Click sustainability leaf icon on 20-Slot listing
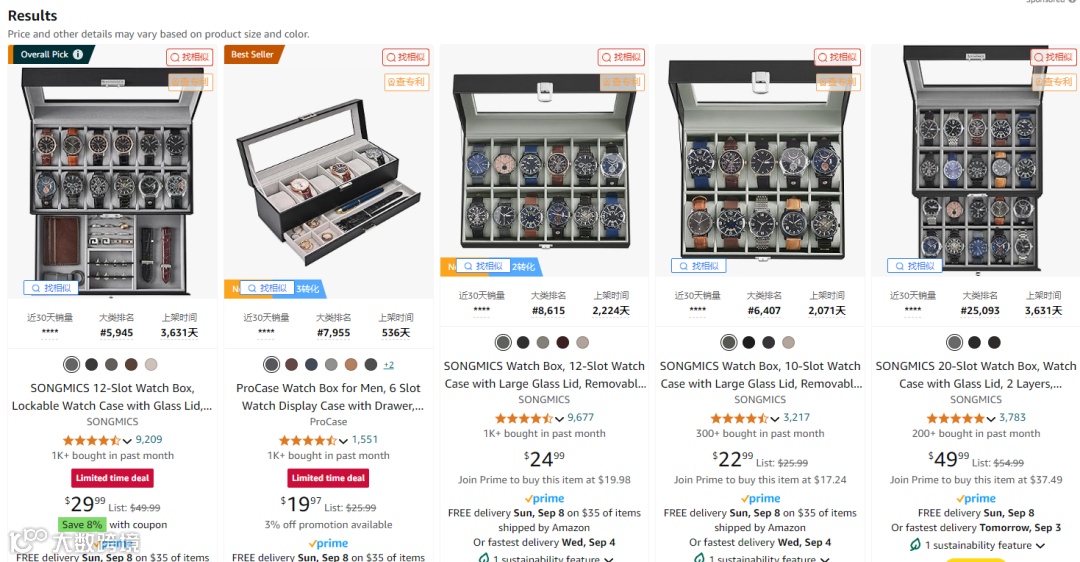Viewport: 1080px width, 562px height. (x=915, y=545)
